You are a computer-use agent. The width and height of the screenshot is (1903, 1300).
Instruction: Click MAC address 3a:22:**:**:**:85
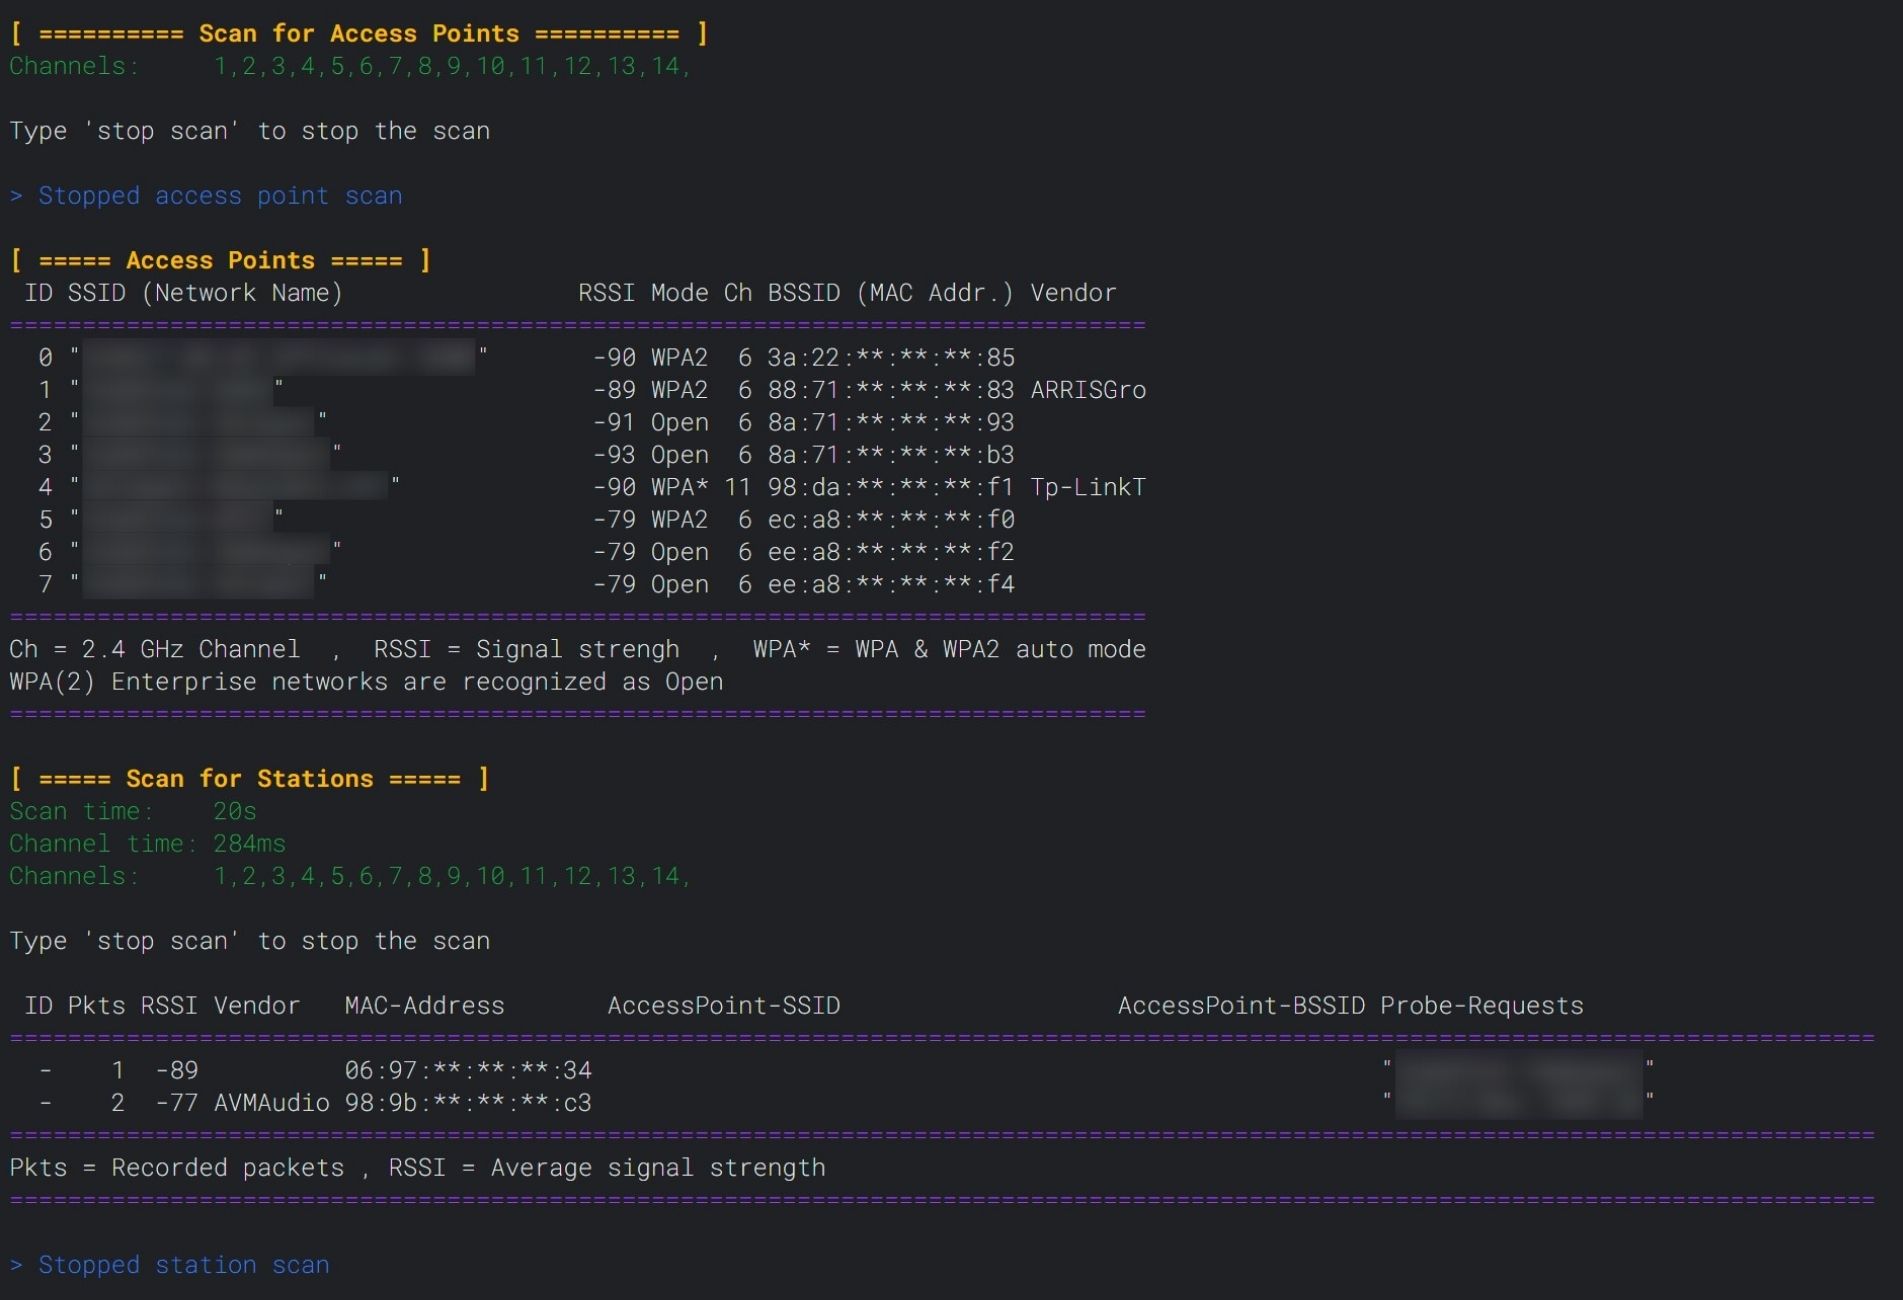coord(891,357)
